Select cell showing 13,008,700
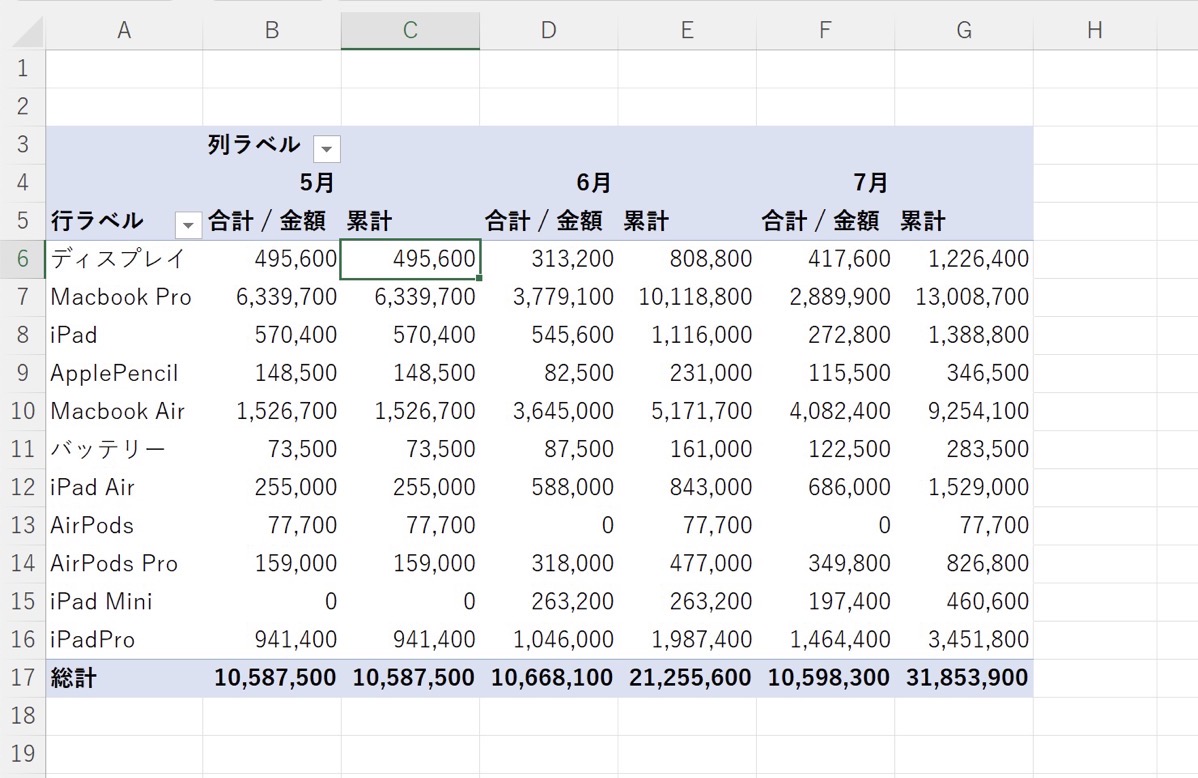 (963, 297)
